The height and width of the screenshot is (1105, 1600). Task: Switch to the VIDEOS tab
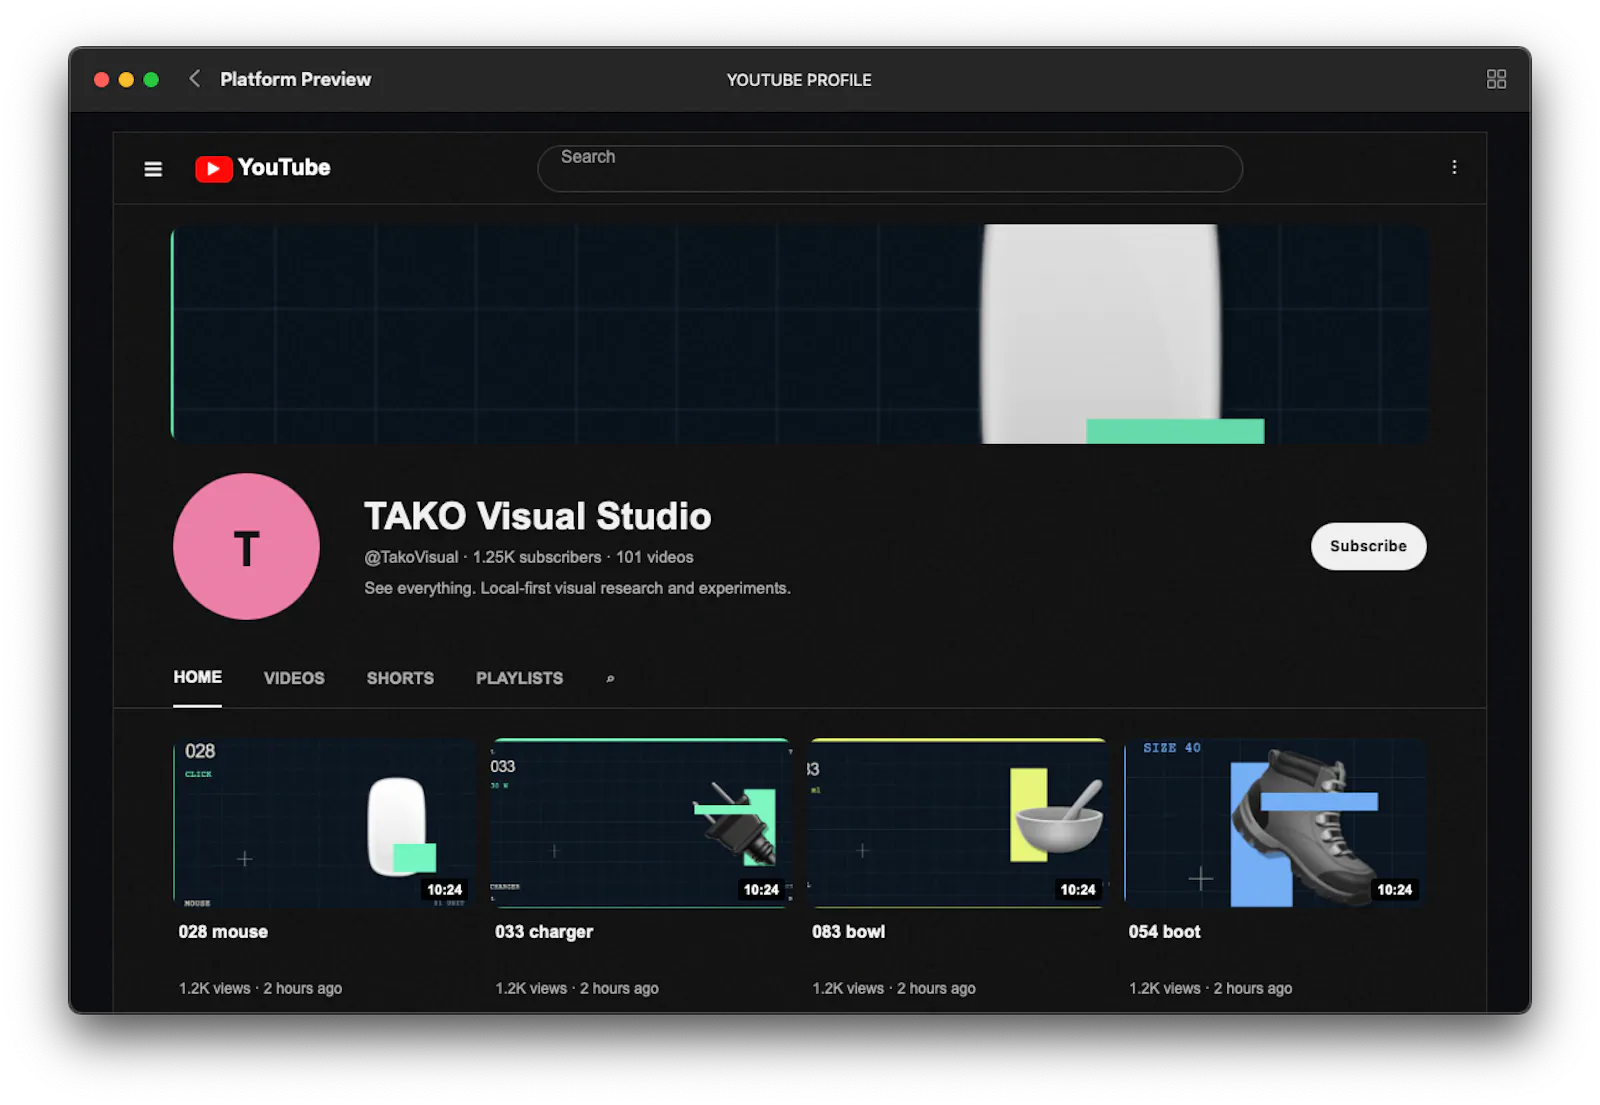click(294, 678)
